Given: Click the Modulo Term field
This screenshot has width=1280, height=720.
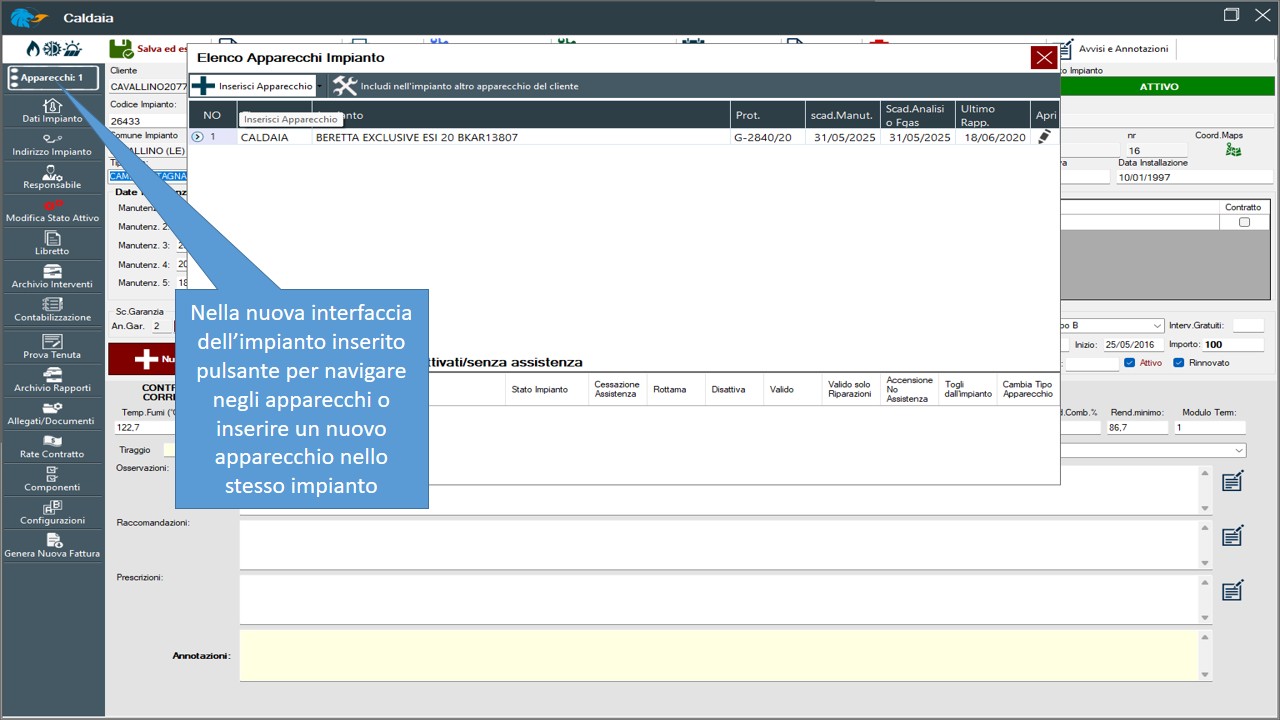Looking at the screenshot, I should click(1209, 427).
